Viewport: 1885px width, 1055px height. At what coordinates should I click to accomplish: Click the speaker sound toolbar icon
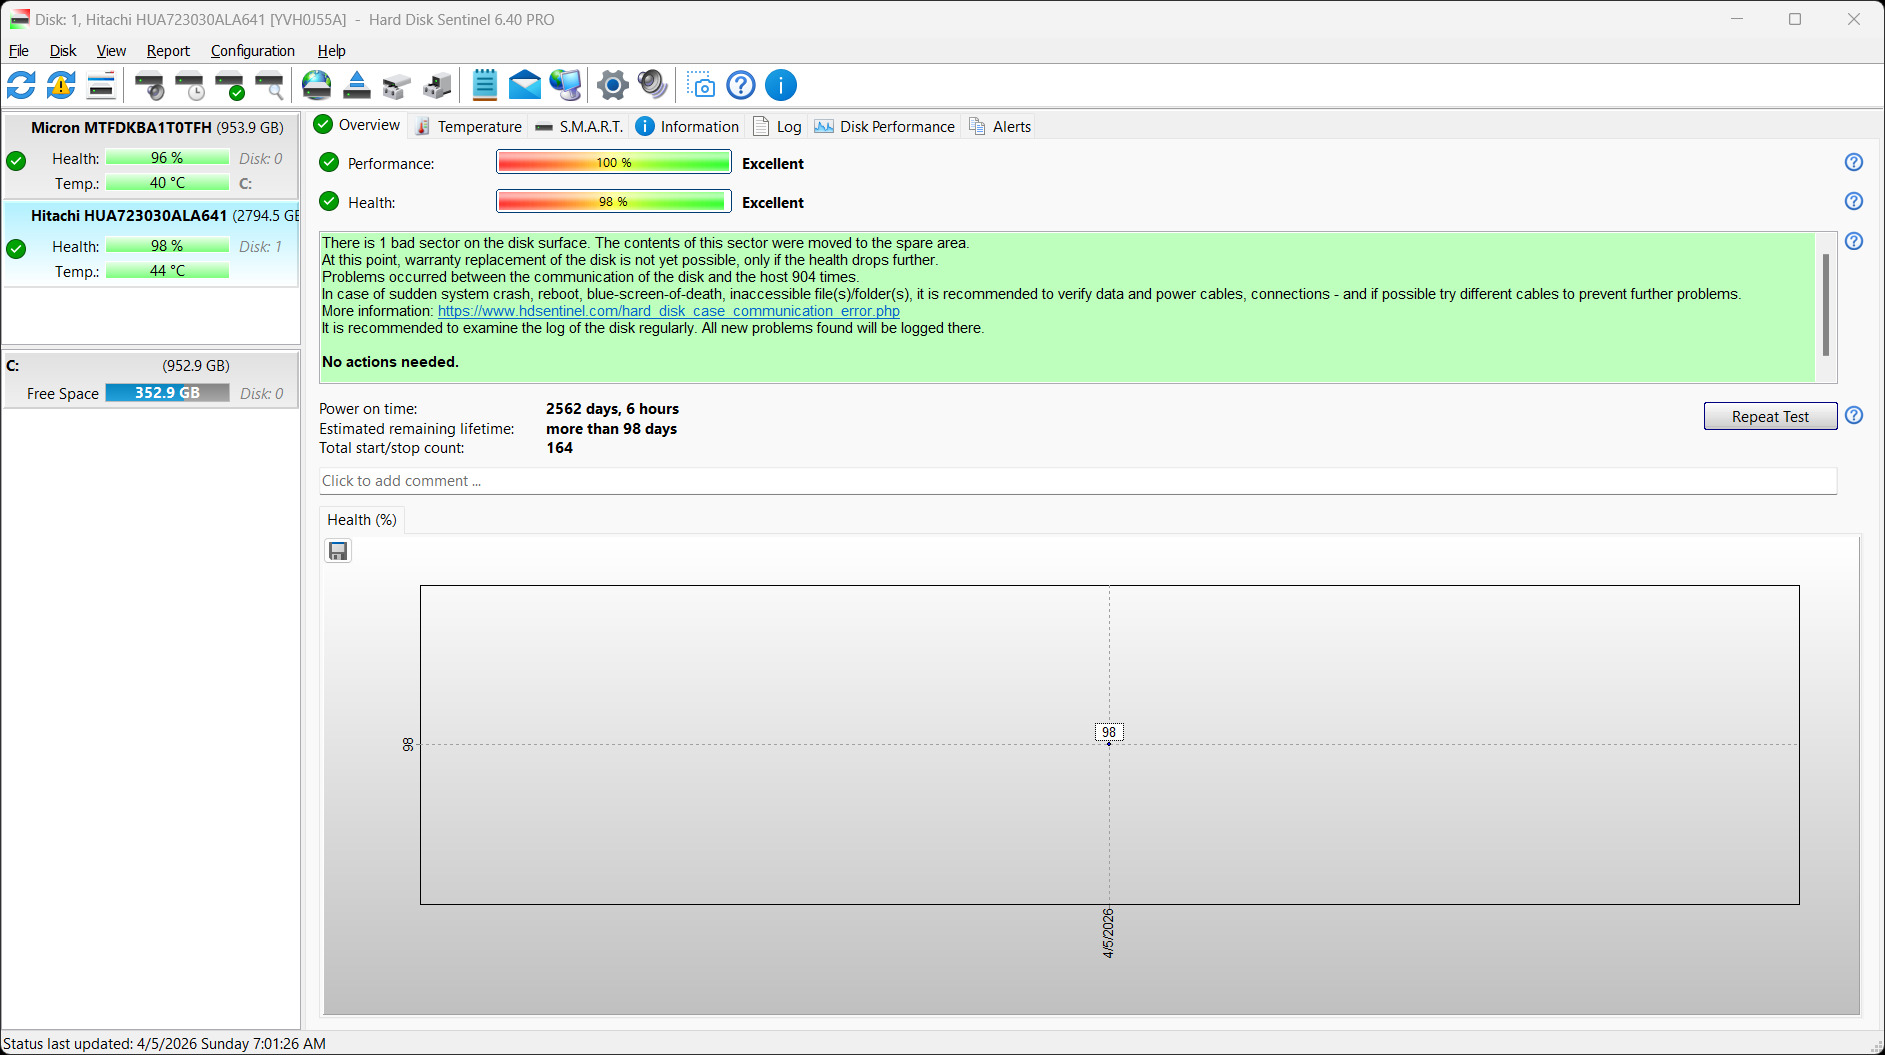pyautogui.click(x=653, y=86)
